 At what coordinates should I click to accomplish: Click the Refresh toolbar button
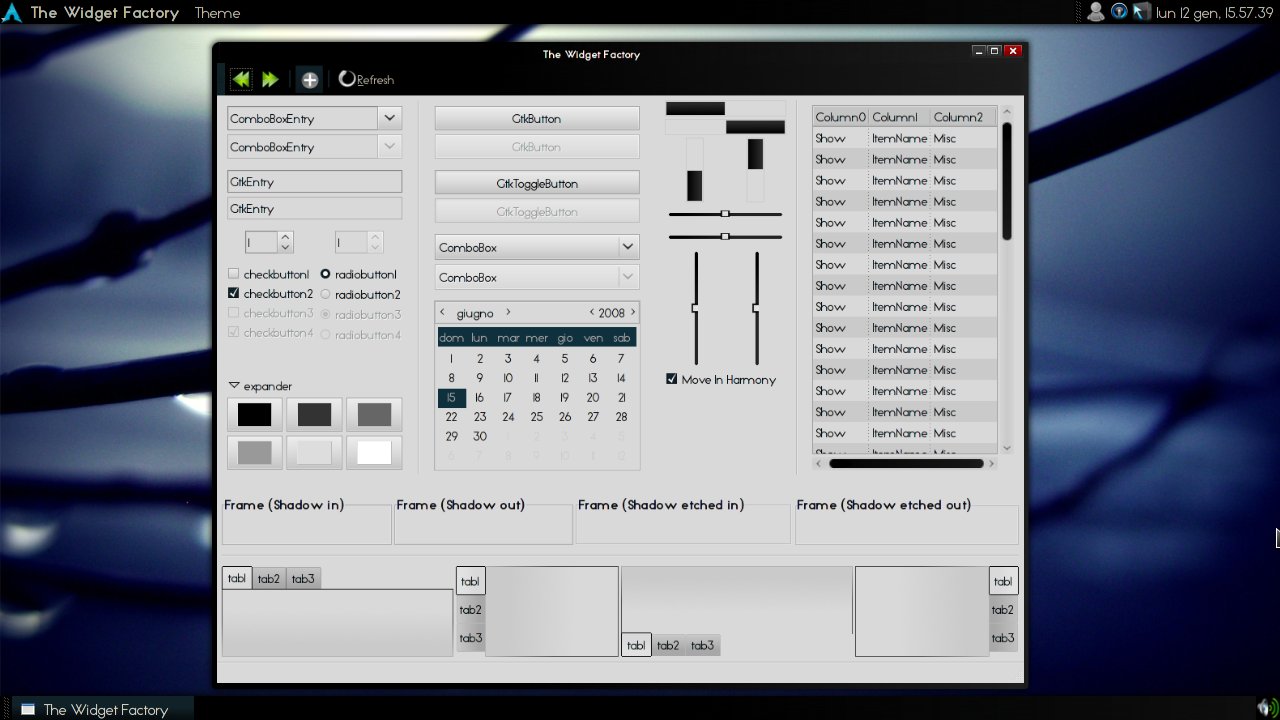pos(366,80)
